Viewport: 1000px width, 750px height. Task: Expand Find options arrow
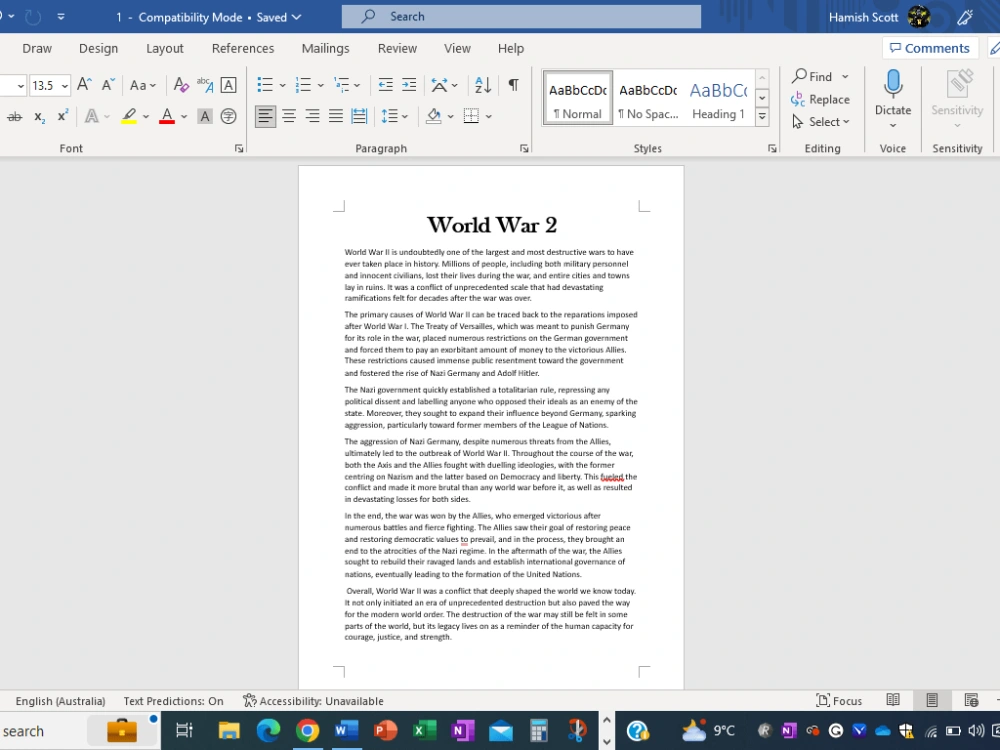[845, 77]
